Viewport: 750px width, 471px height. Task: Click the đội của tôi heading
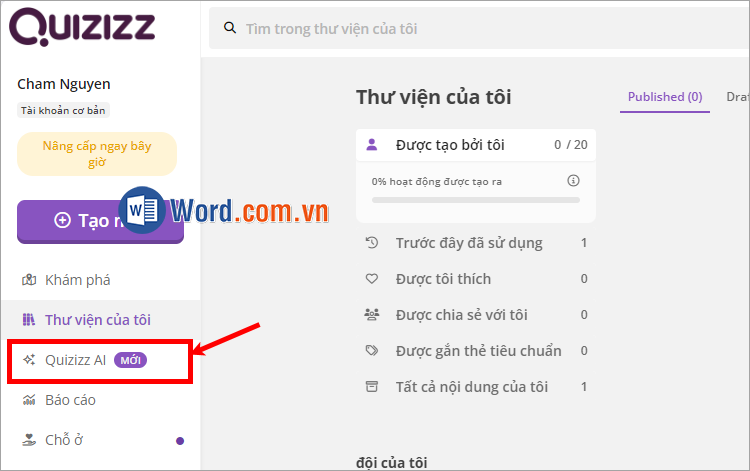pos(392,462)
